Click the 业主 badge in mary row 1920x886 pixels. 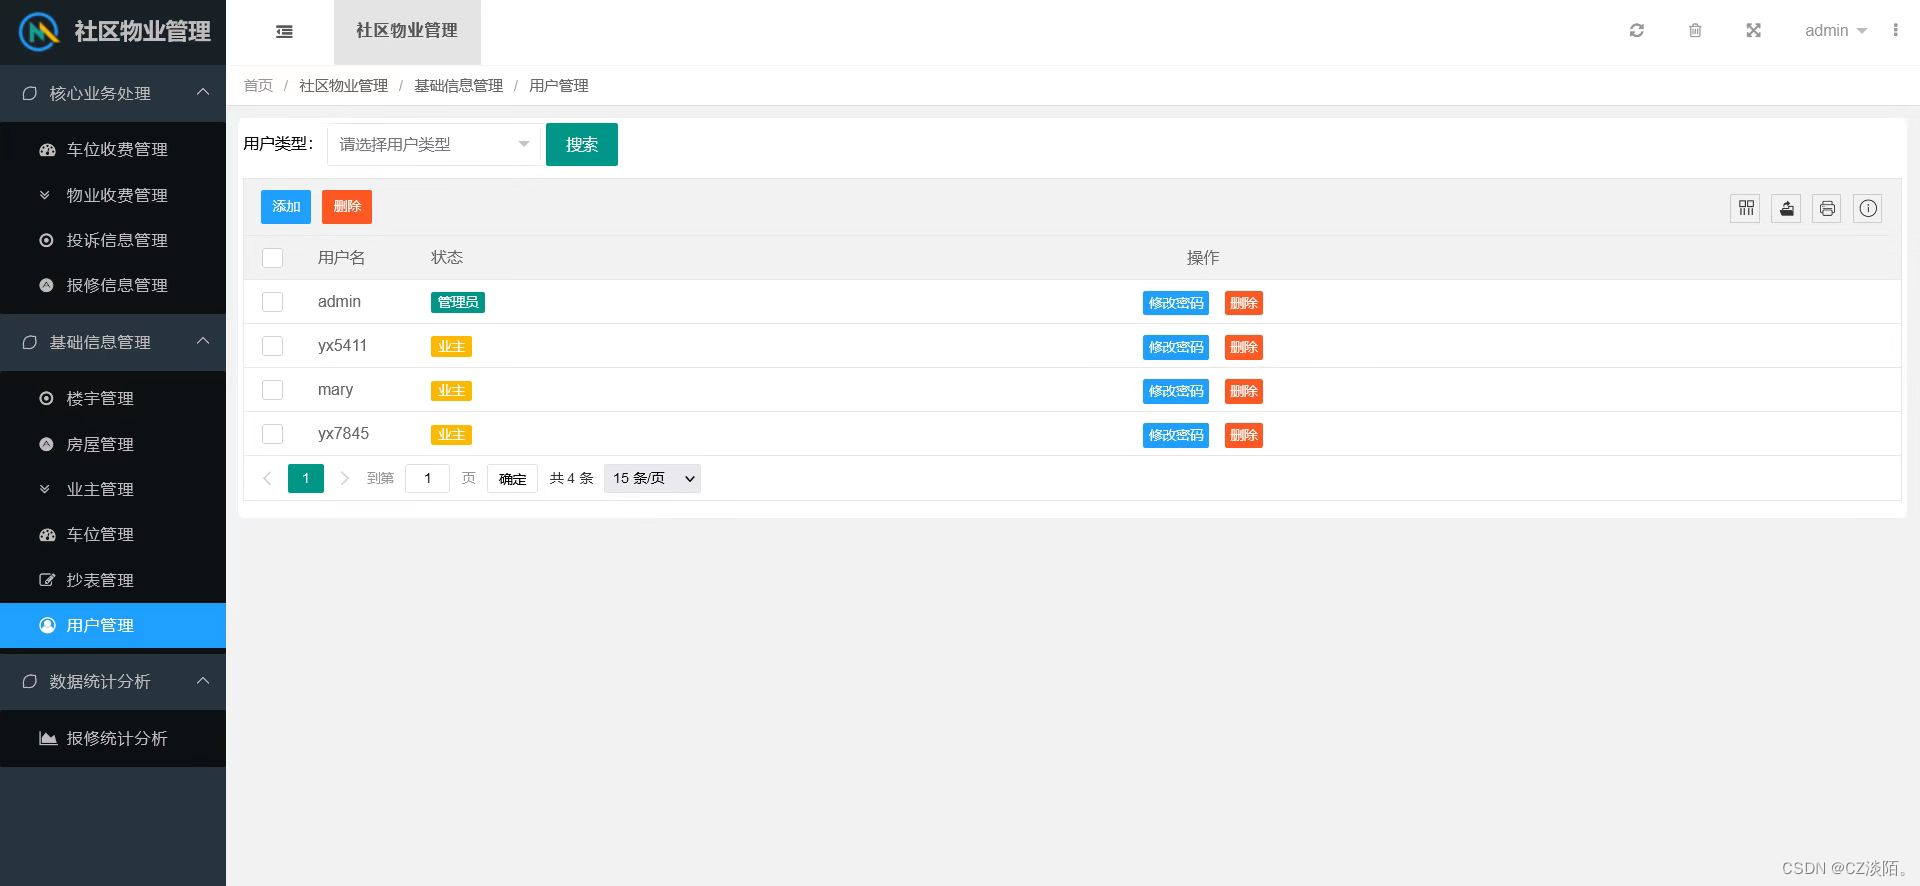point(451,390)
